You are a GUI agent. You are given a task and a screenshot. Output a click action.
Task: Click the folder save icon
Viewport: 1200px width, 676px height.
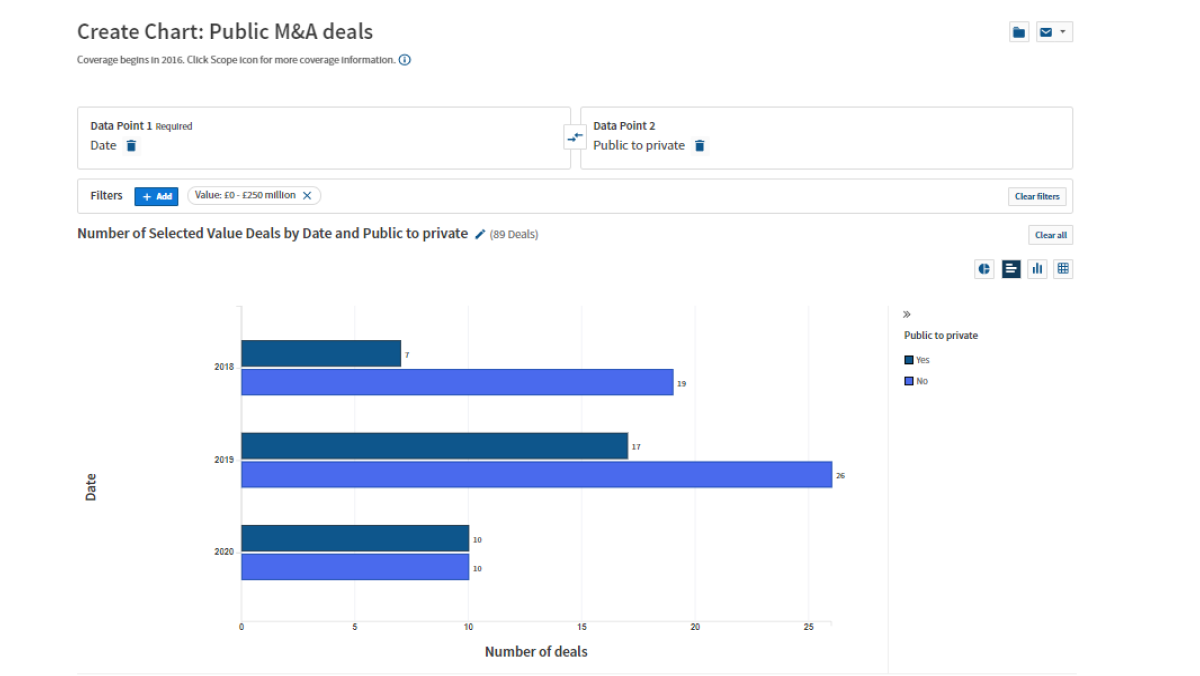pyautogui.click(x=1019, y=32)
